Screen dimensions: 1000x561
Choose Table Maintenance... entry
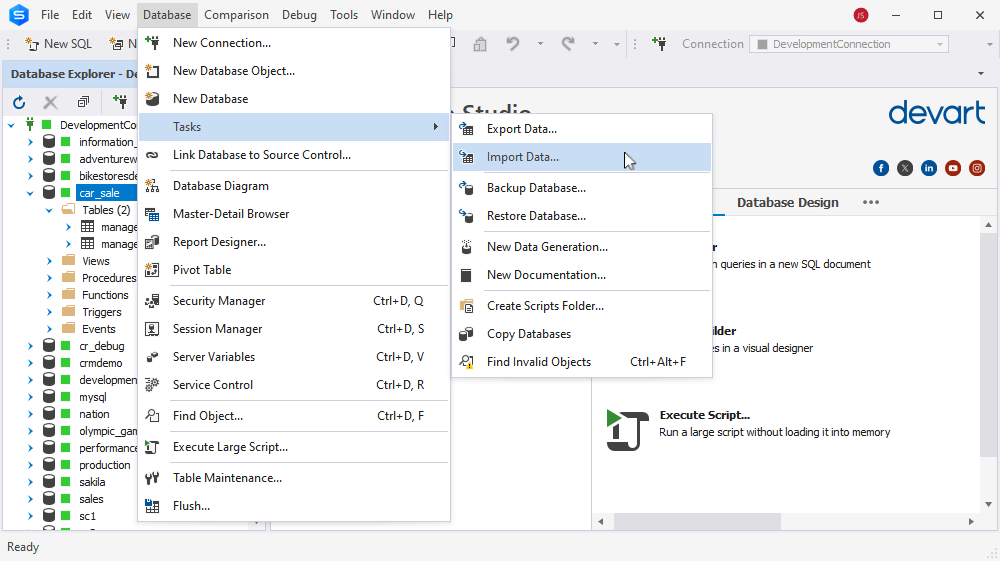[x=294, y=478]
